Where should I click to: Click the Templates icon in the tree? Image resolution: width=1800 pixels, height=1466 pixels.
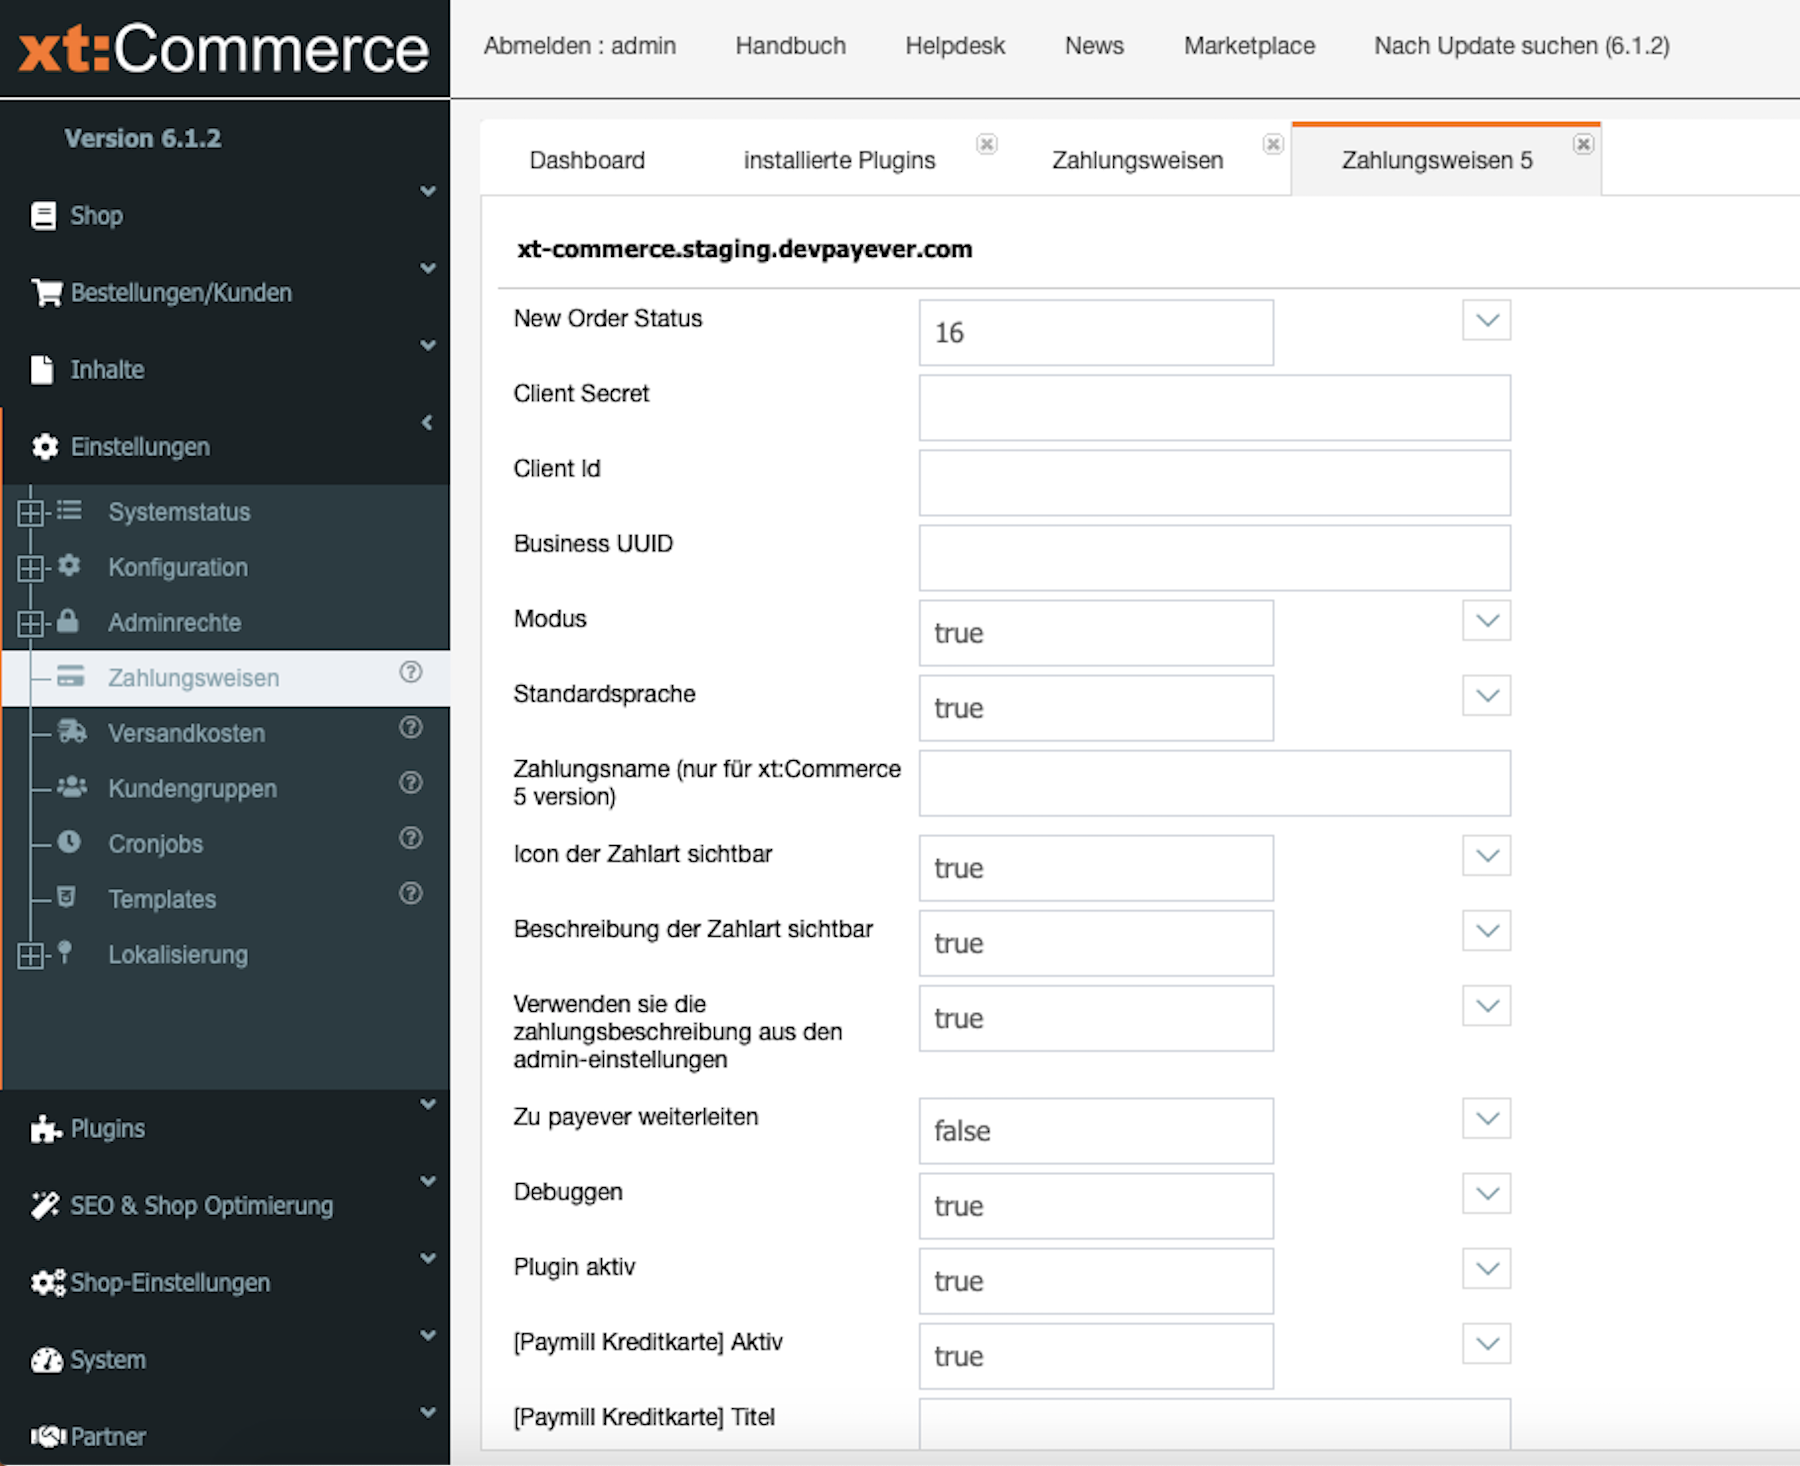66,897
